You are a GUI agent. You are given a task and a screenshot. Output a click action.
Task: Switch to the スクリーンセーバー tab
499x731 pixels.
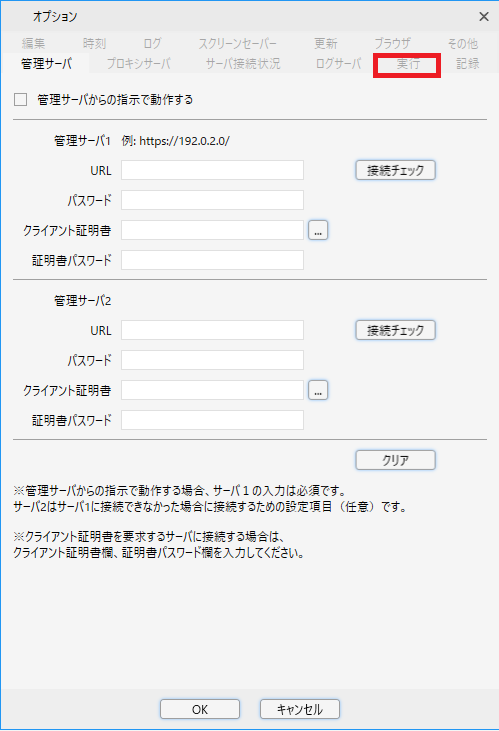pos(238,44)
